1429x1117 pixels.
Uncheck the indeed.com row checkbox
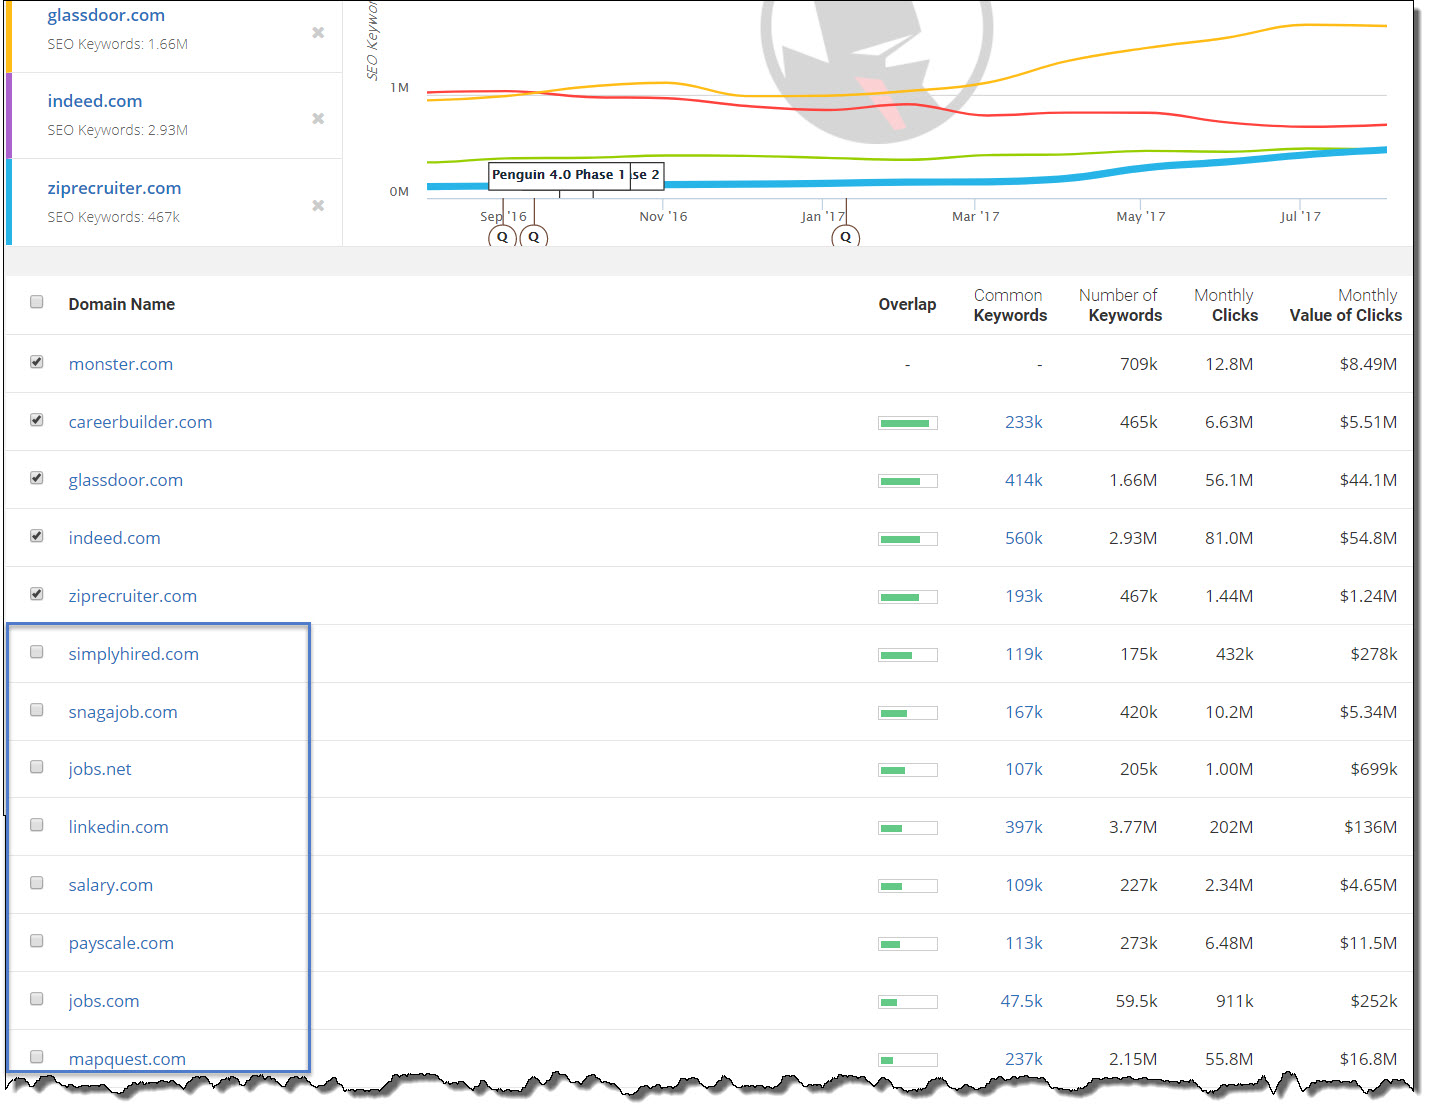click(x=37, y=536)
